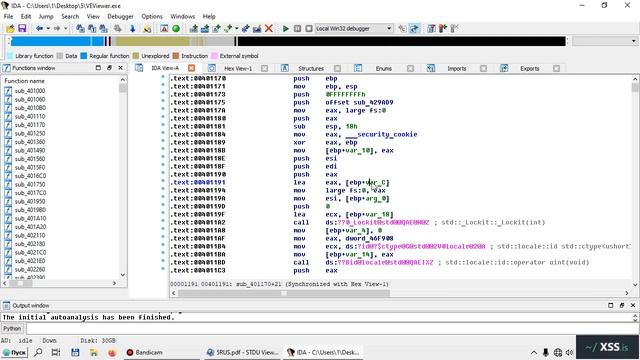Click the Function name column header
The height and width of the screenshot is (360, 640).
tap(24, 81)
